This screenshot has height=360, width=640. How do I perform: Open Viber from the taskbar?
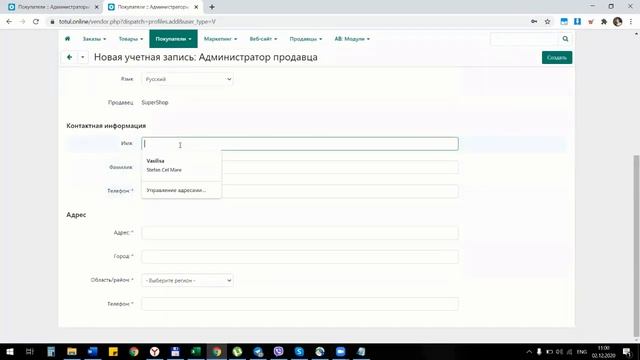pos(278,351)
